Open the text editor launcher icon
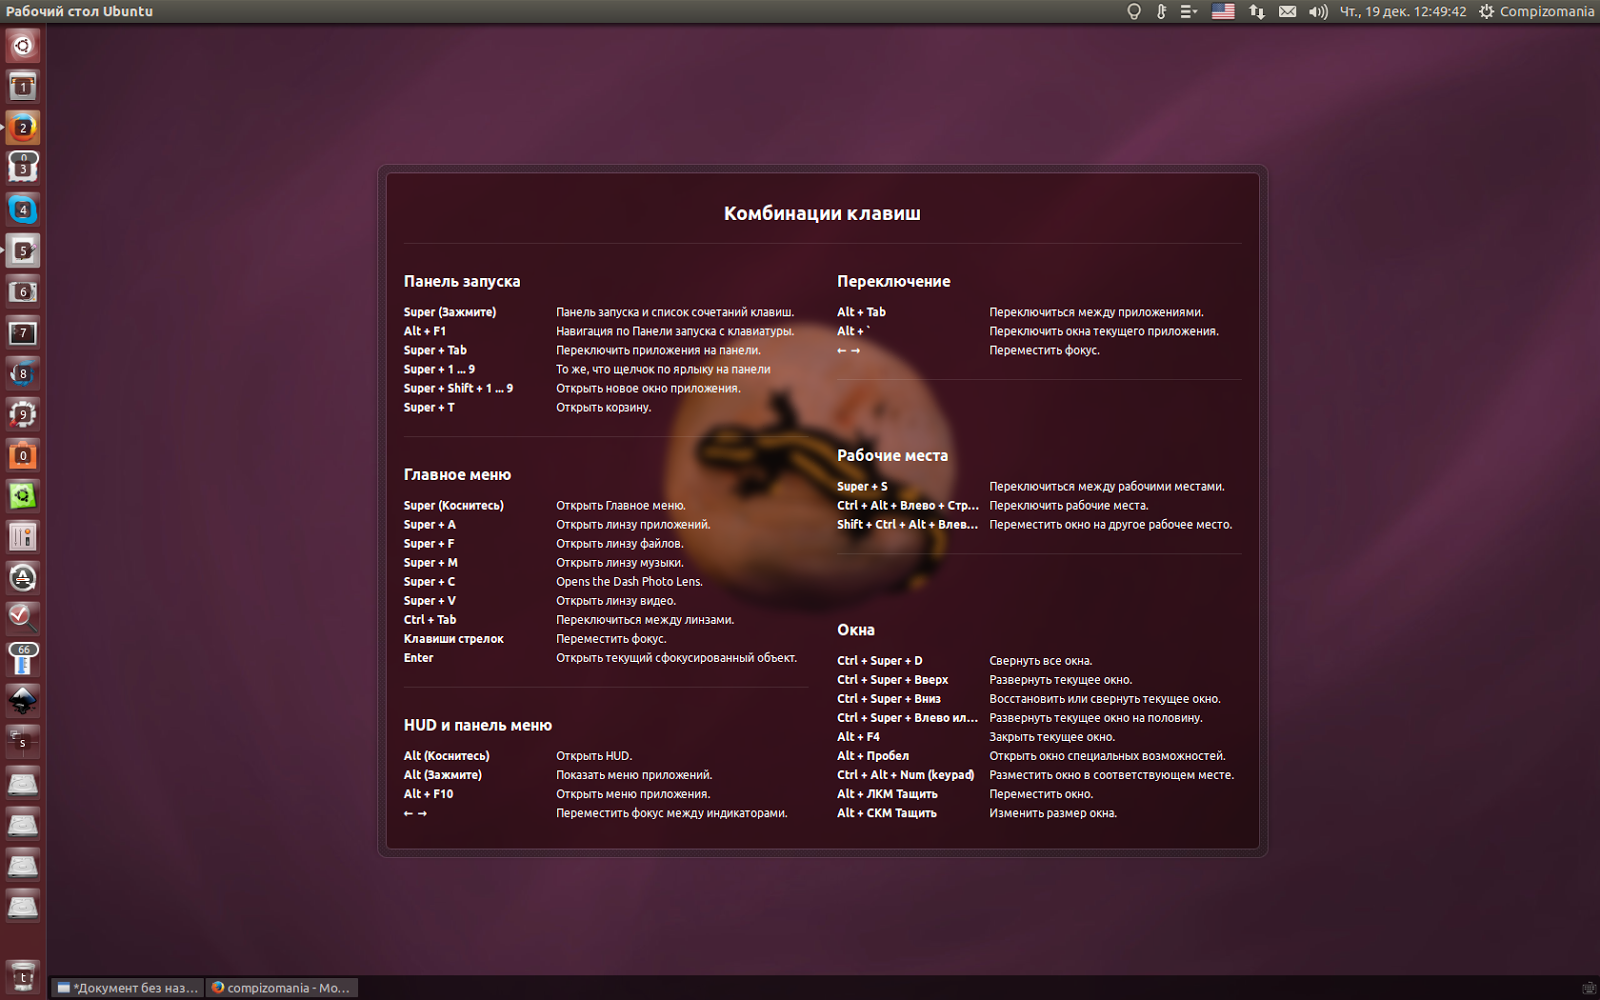The height and width of the screenshot is (1000, 1600). tap(23, 251)
